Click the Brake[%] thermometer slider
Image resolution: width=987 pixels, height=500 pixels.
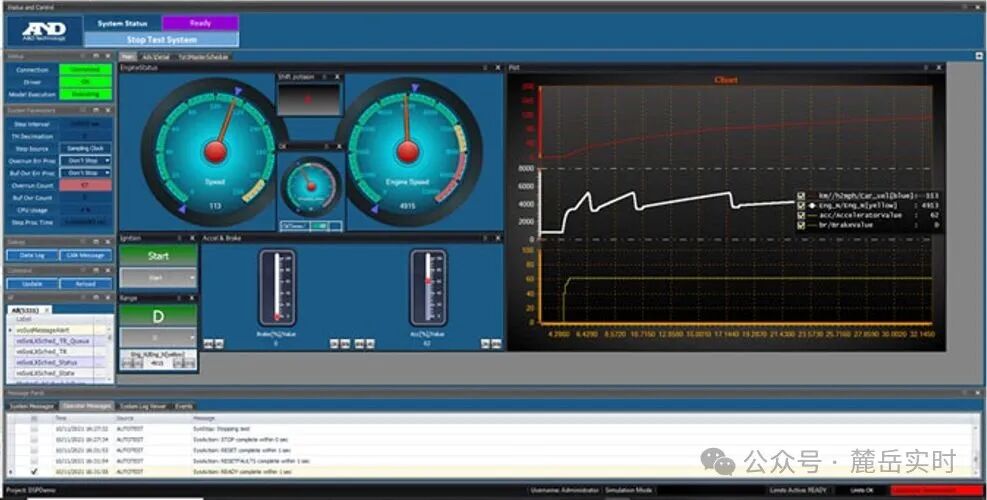[x=276, y=287]
